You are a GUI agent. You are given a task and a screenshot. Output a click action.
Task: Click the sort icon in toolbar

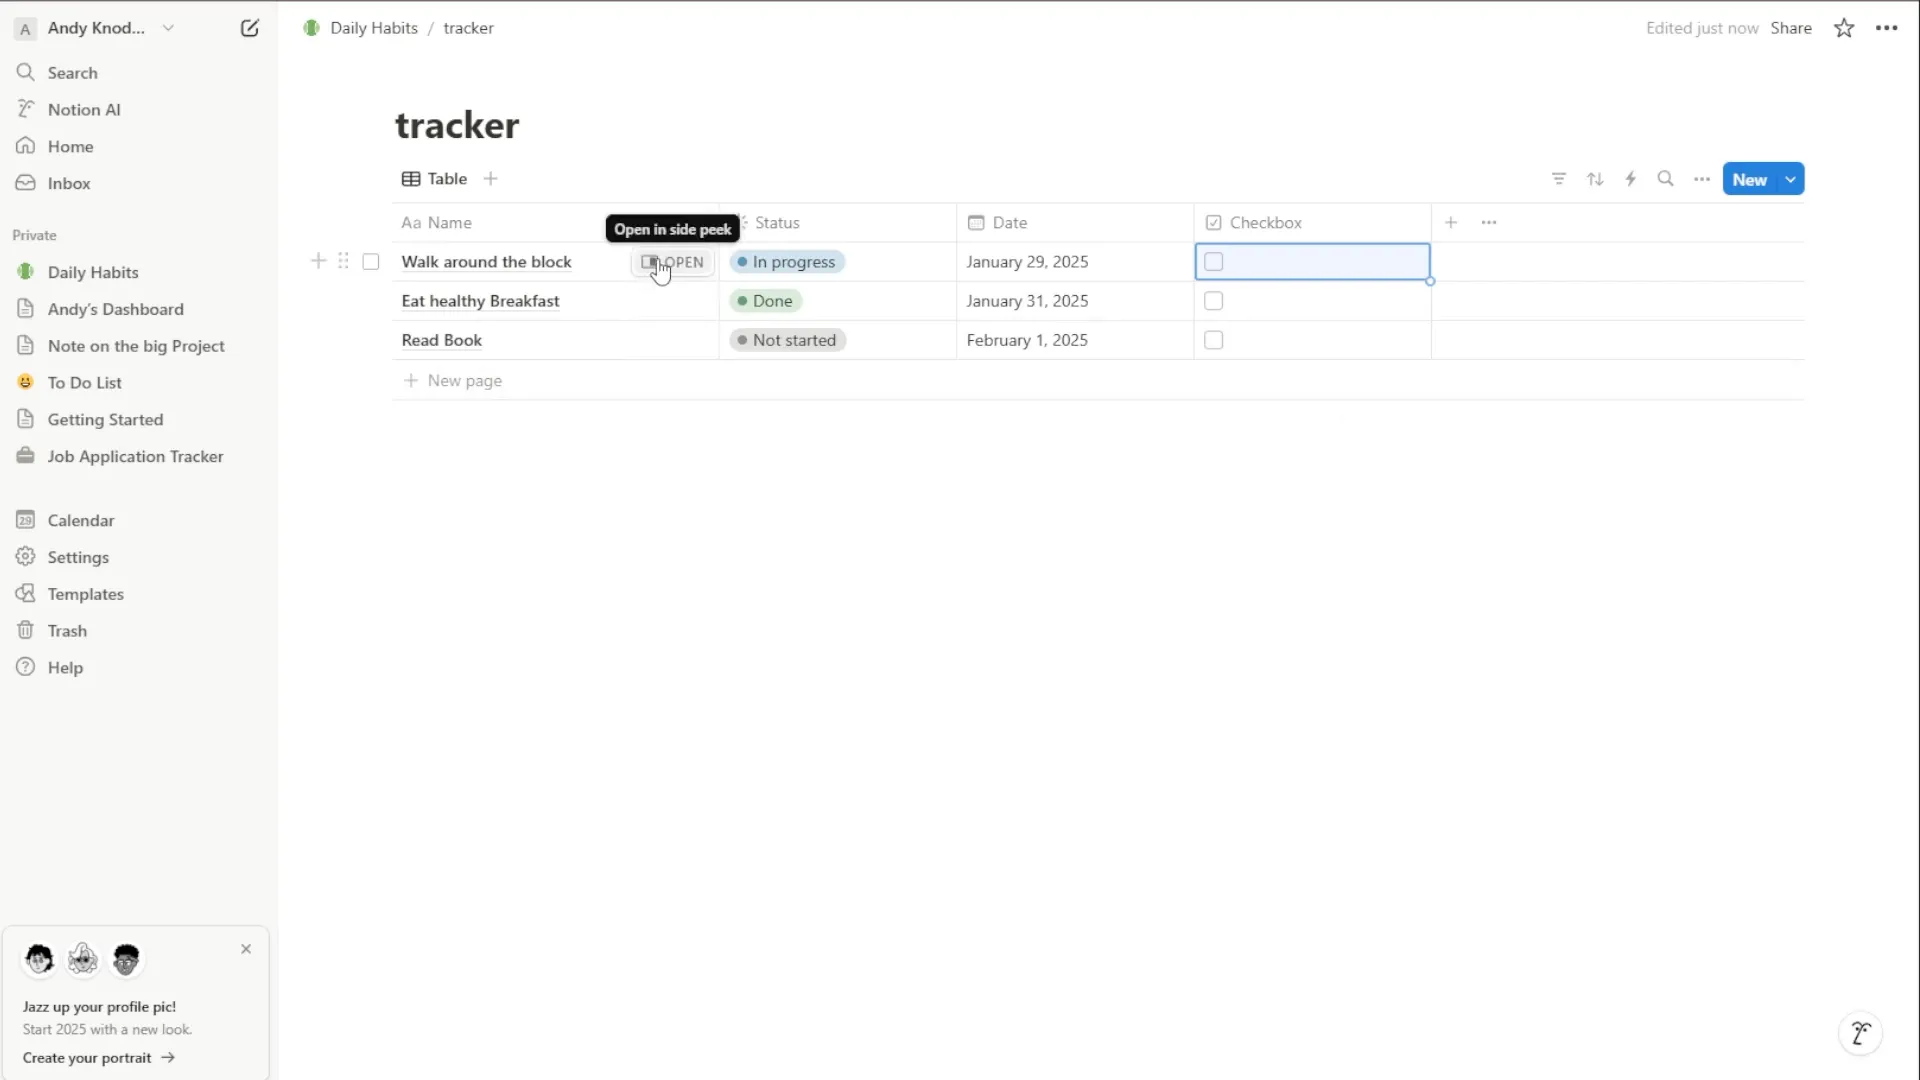[x=1594, y=178]
